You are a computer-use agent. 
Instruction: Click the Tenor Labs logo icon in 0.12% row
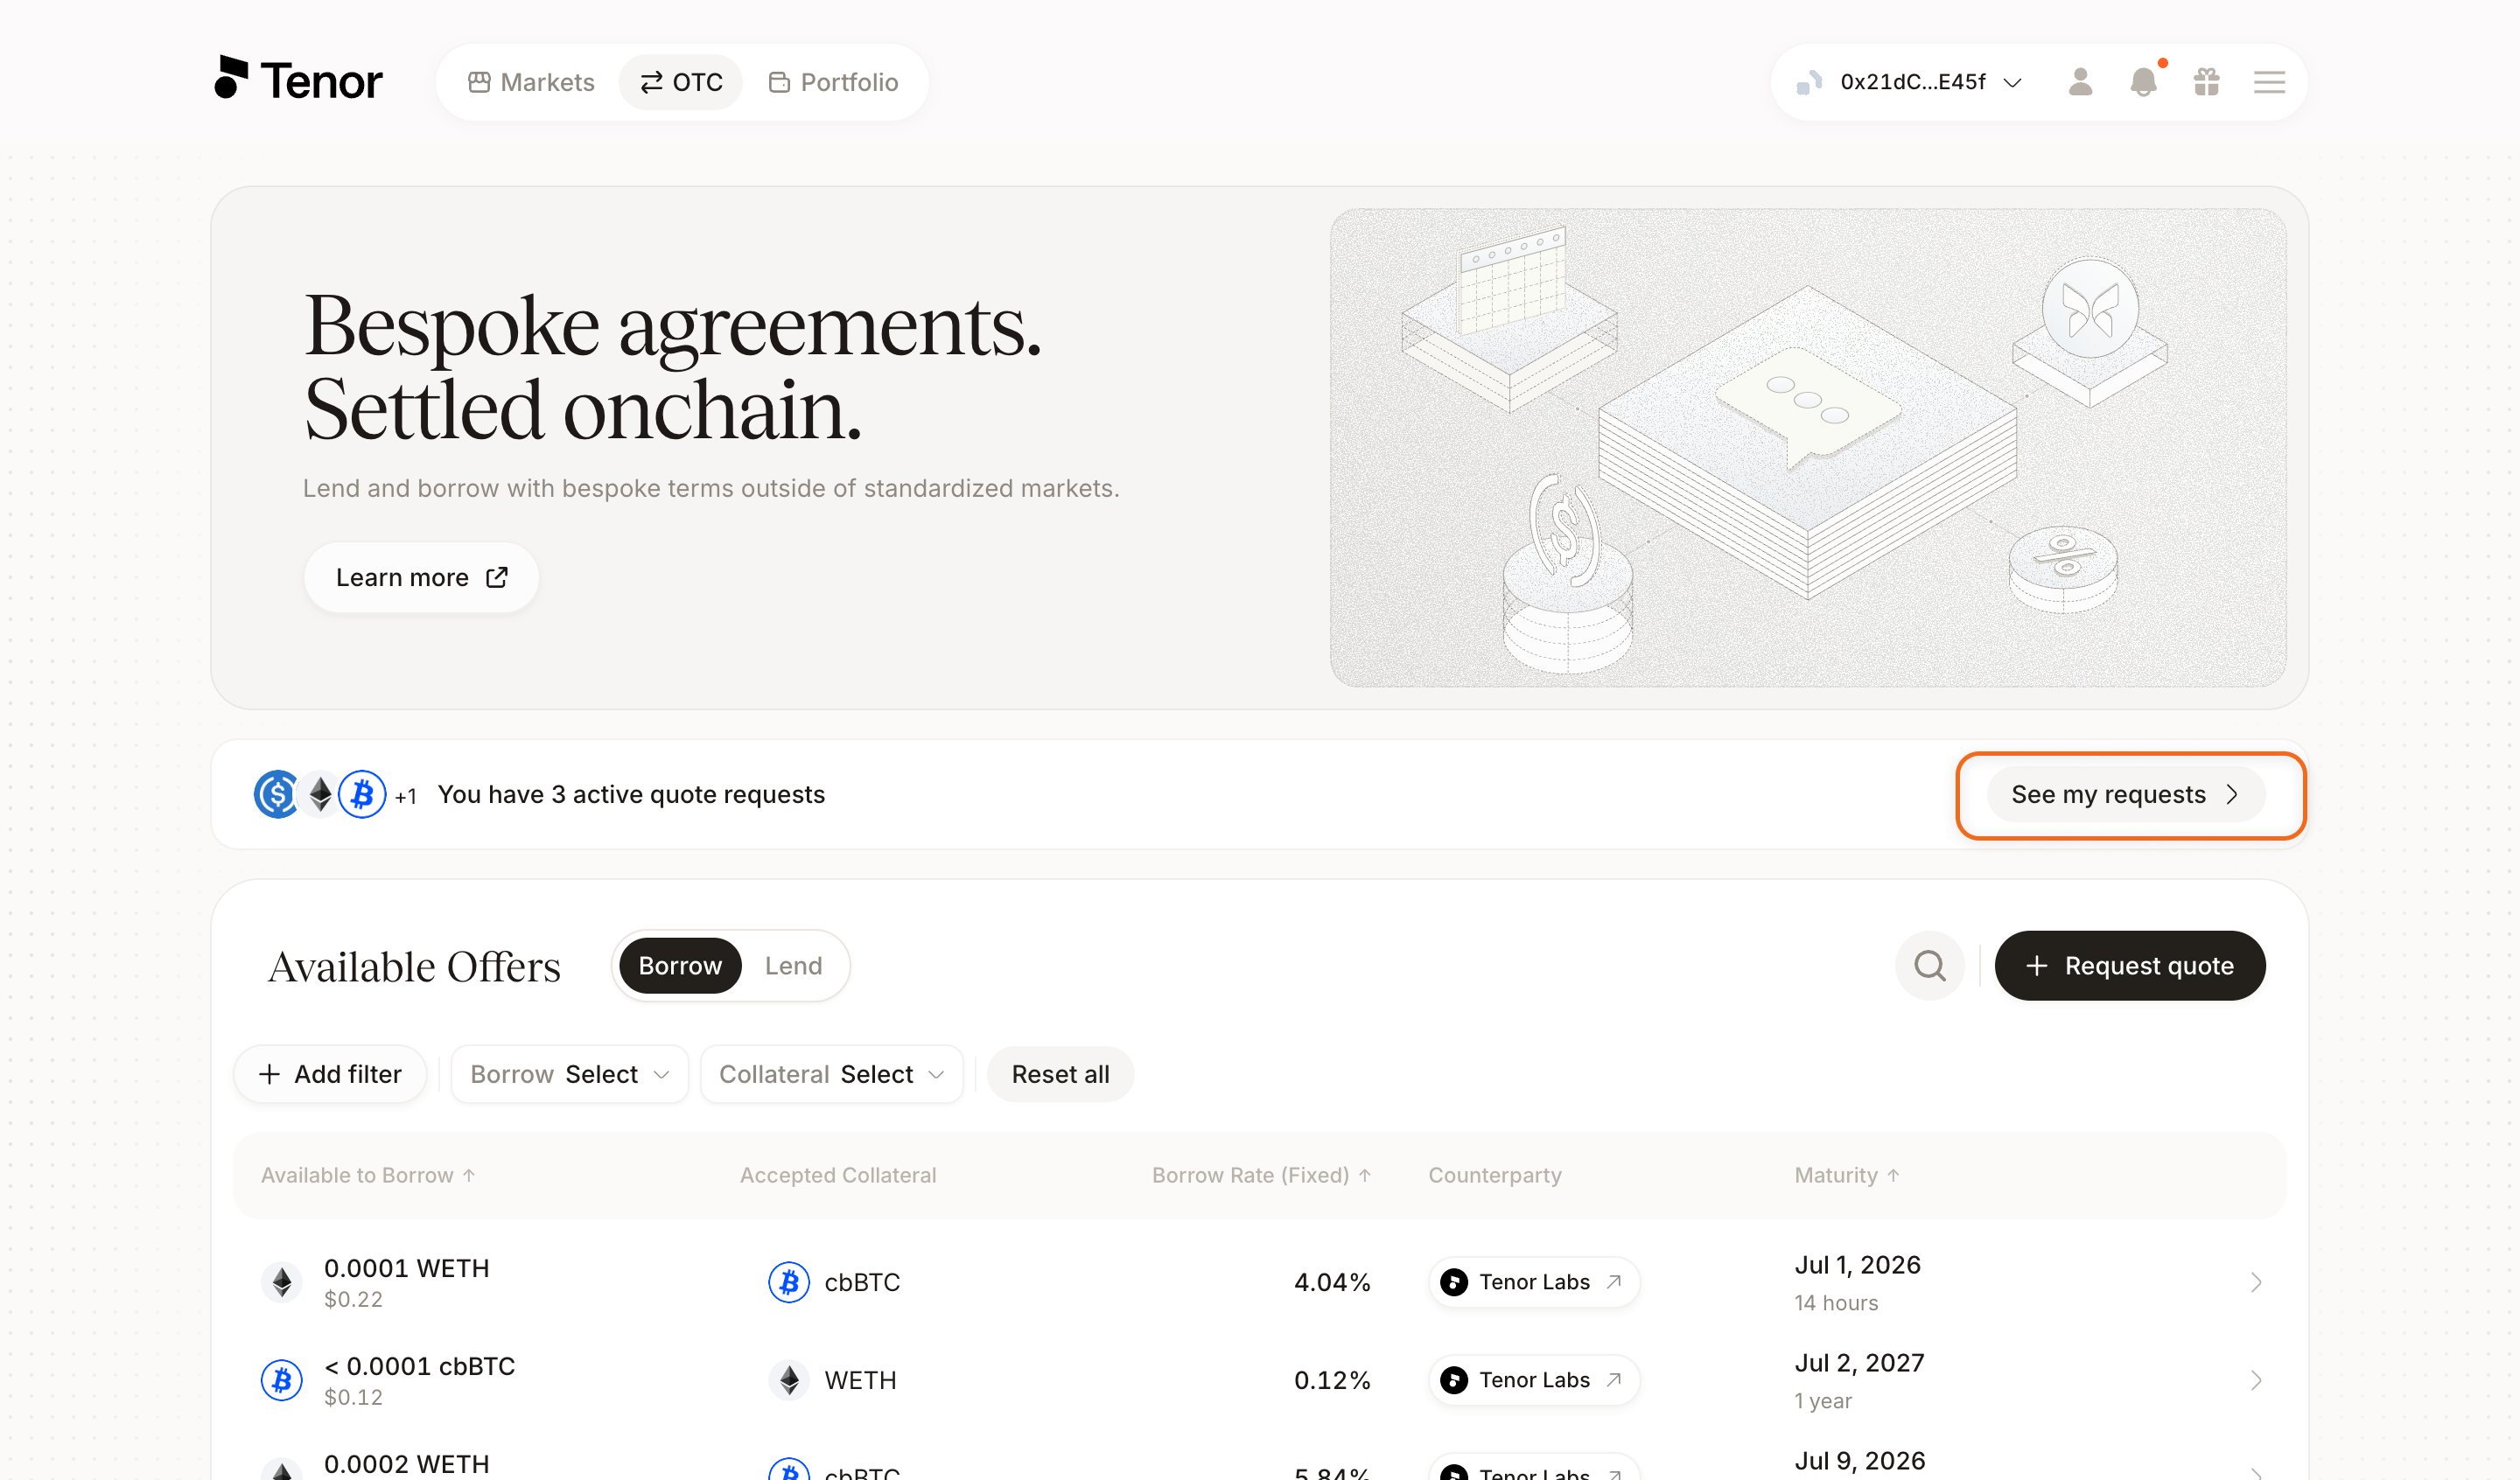tap(1454, 1380)
